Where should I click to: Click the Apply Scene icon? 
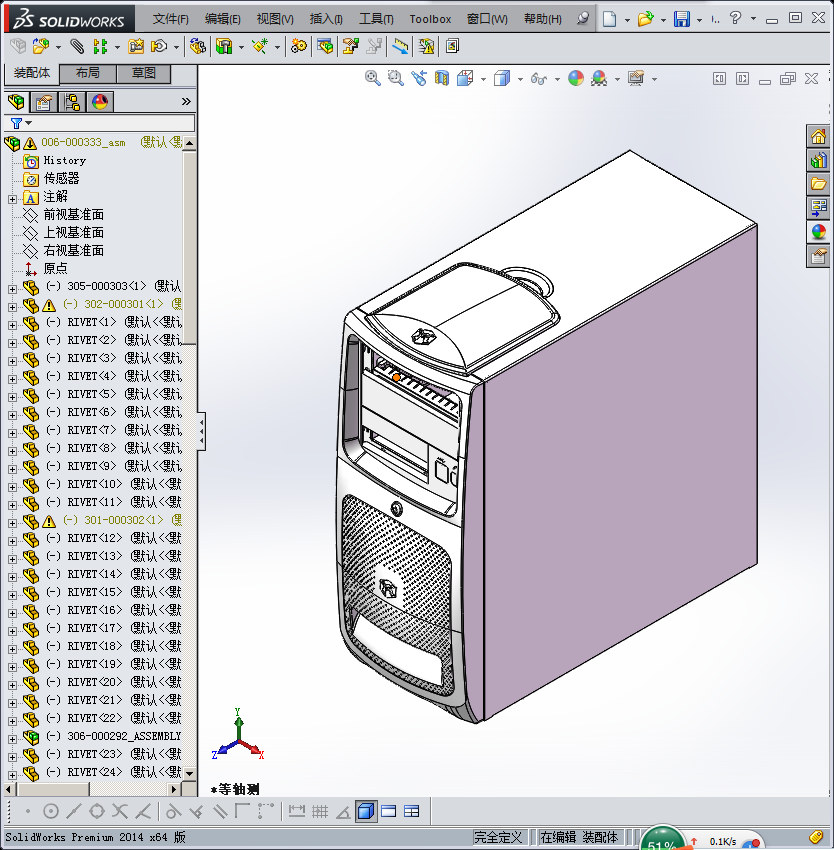point(599,79)
